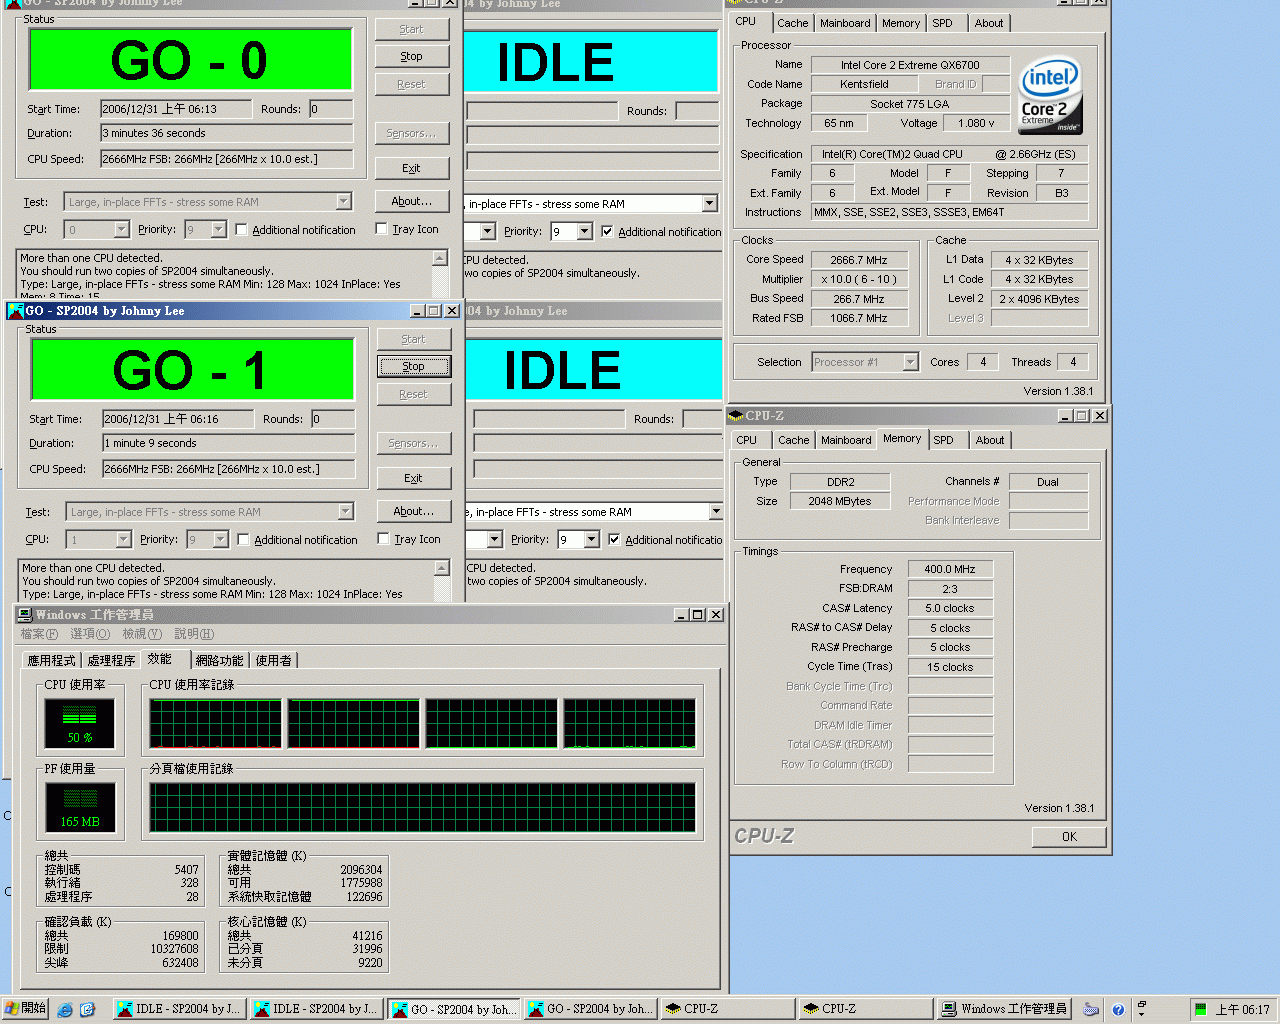Viewport: 1280px width, 1024px height.
Task: Open CPU dropdown in GO - 0 window
Action: click(121, 230)
